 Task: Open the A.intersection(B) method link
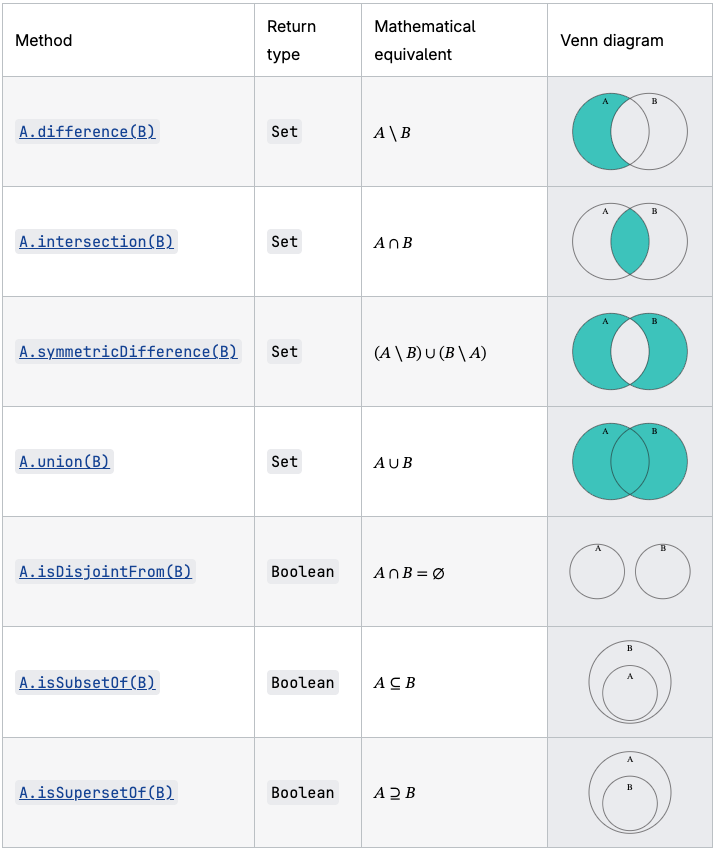[96, 242]
